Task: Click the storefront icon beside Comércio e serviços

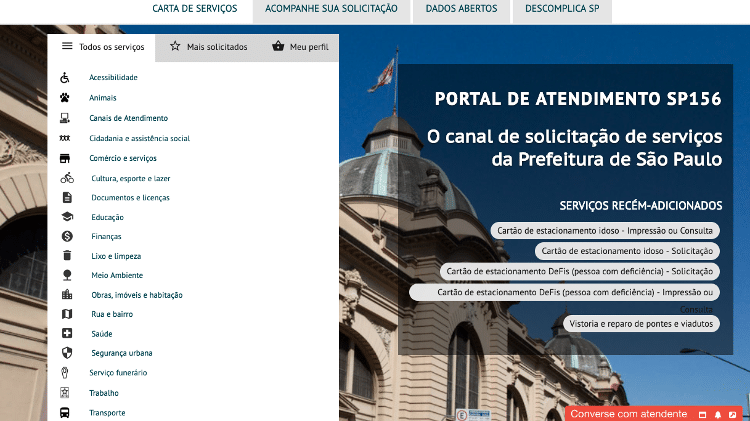Action: [65, 158]
